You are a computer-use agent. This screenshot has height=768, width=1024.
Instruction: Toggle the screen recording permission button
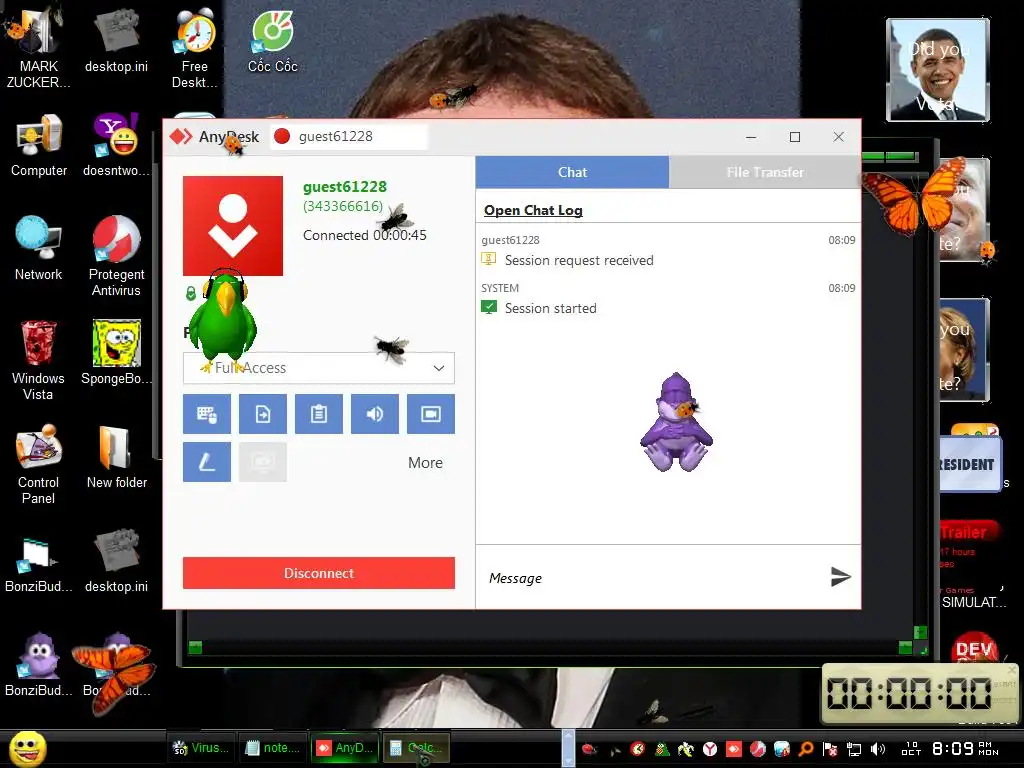point(431,414)
